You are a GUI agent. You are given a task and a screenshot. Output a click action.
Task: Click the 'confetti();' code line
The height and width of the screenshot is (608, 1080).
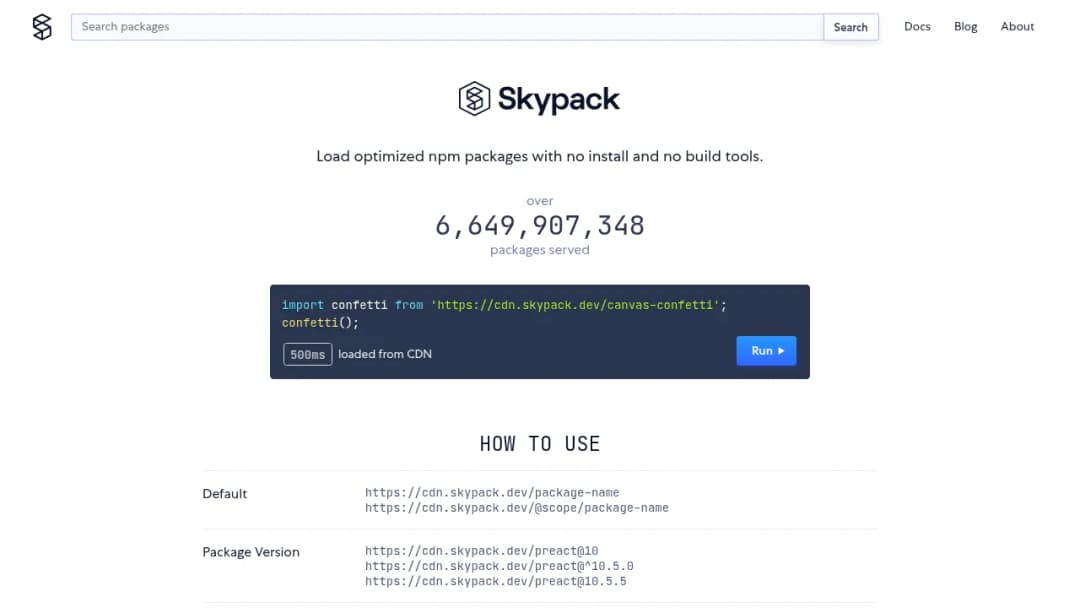tap(320, 322)
